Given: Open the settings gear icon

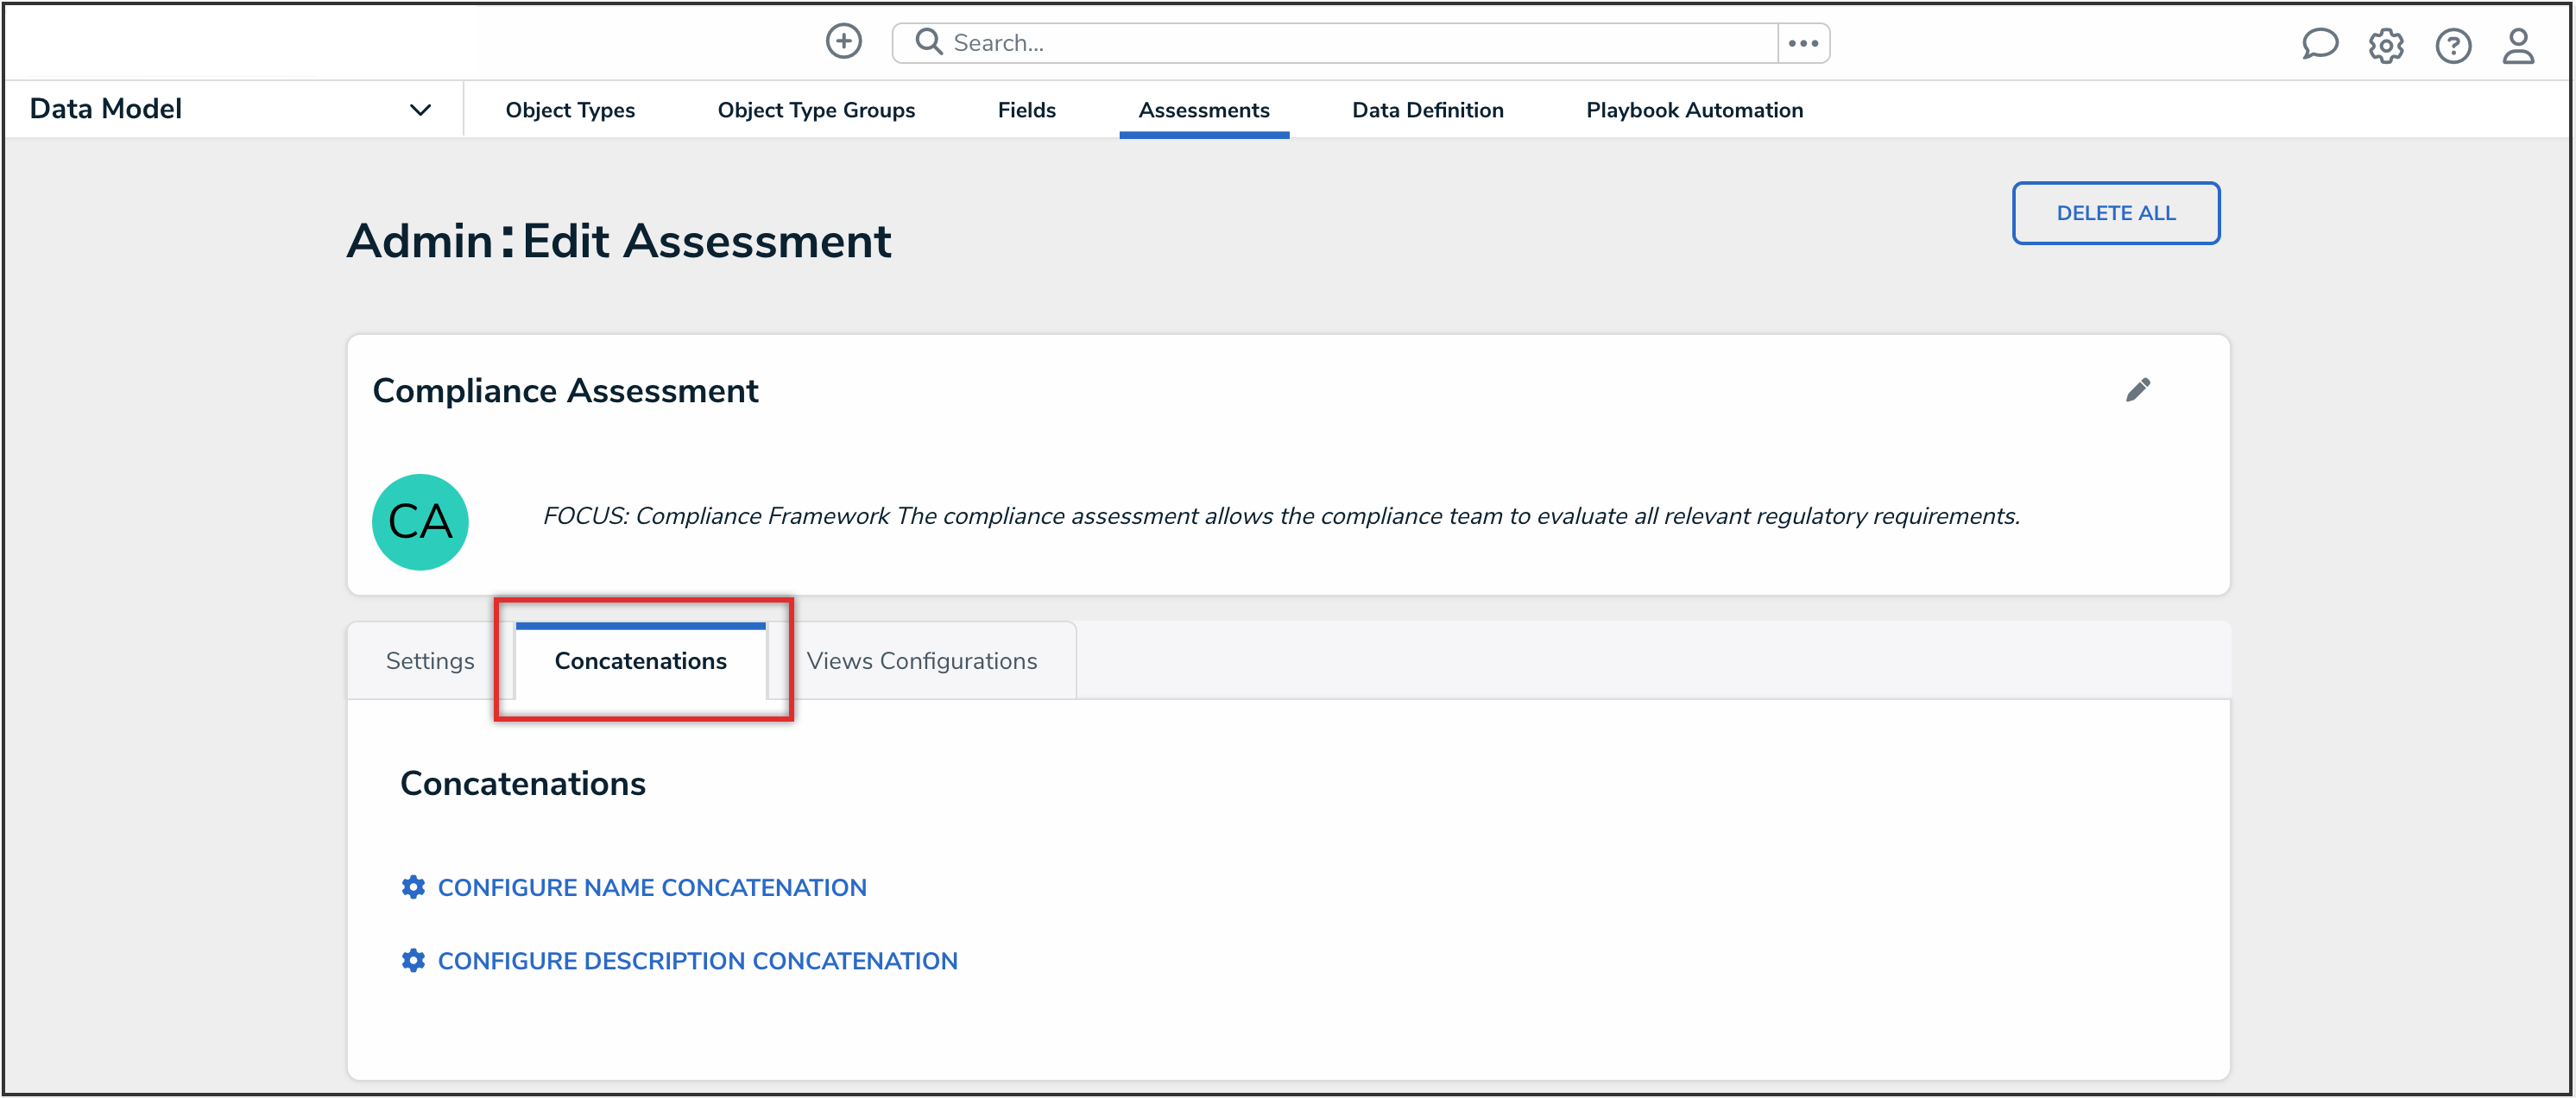Looking at the screenshot, I should (x=2385, y=45).
